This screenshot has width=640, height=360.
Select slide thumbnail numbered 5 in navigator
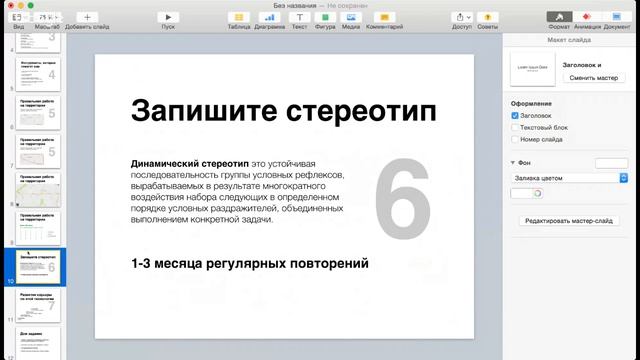pos(38,74)
